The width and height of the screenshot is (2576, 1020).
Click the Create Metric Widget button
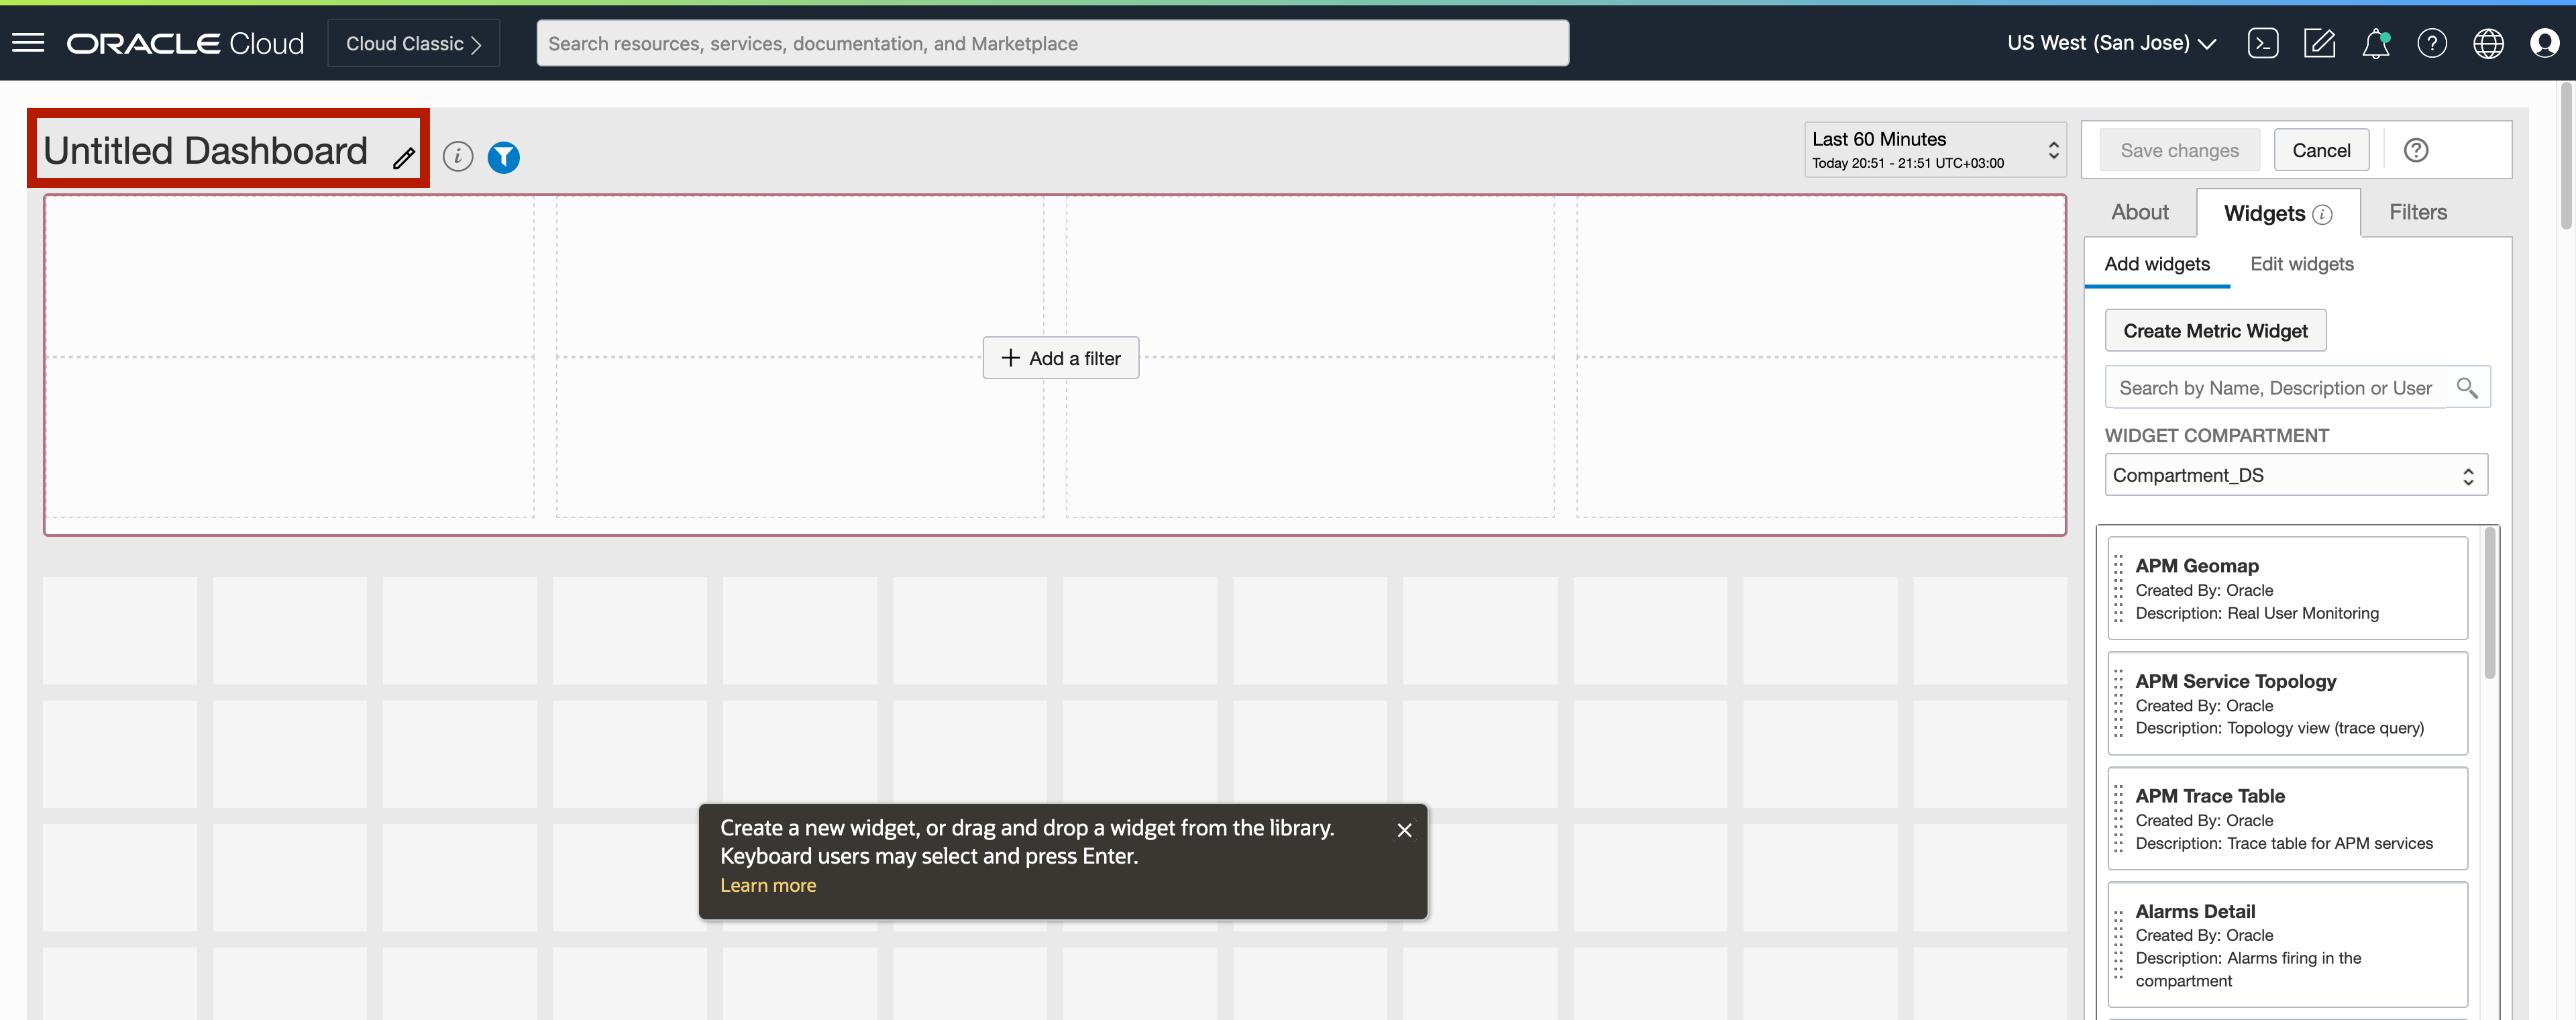point(2215,331)
